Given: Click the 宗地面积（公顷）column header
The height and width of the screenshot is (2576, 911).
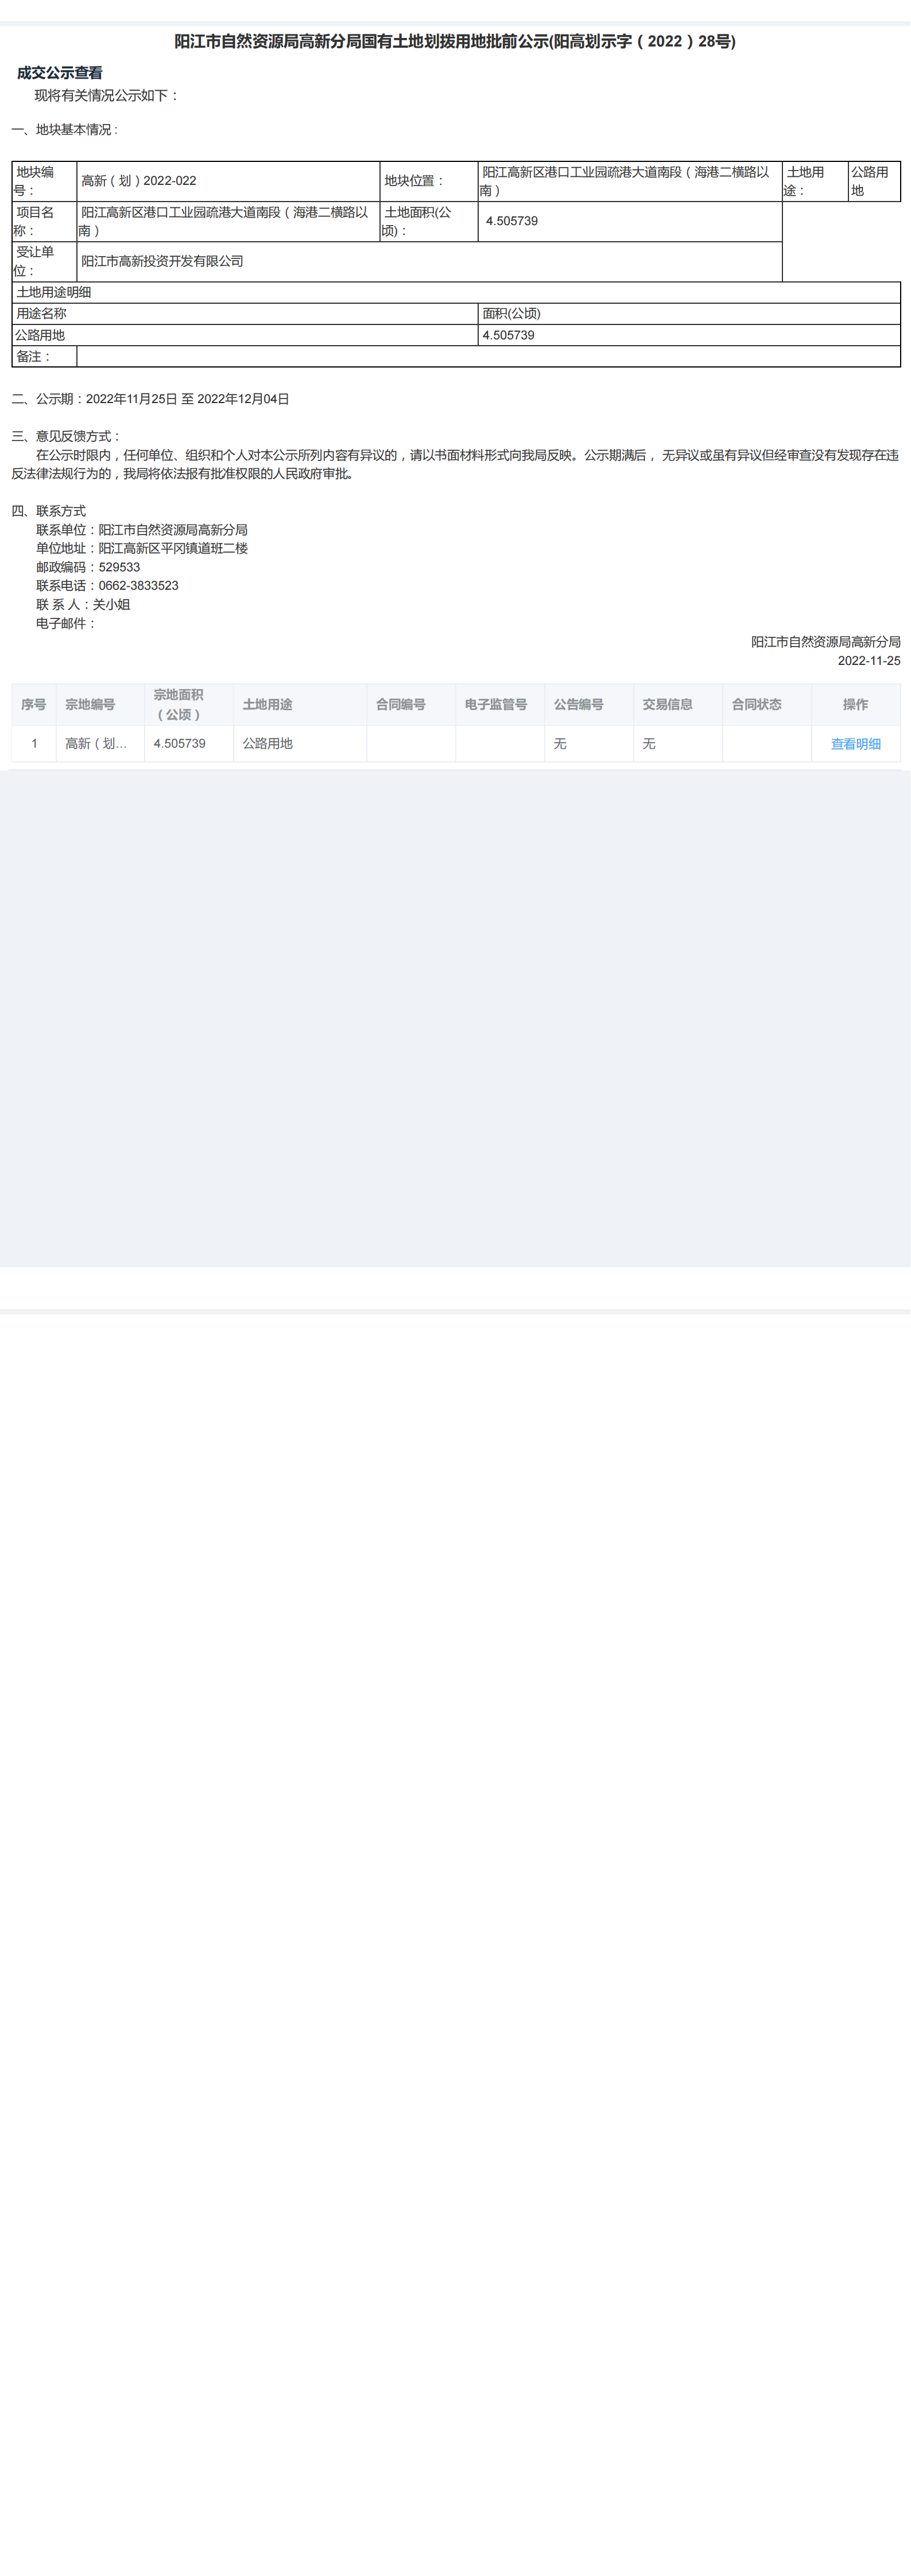Looking at the screenshot, I should (189, 705).
